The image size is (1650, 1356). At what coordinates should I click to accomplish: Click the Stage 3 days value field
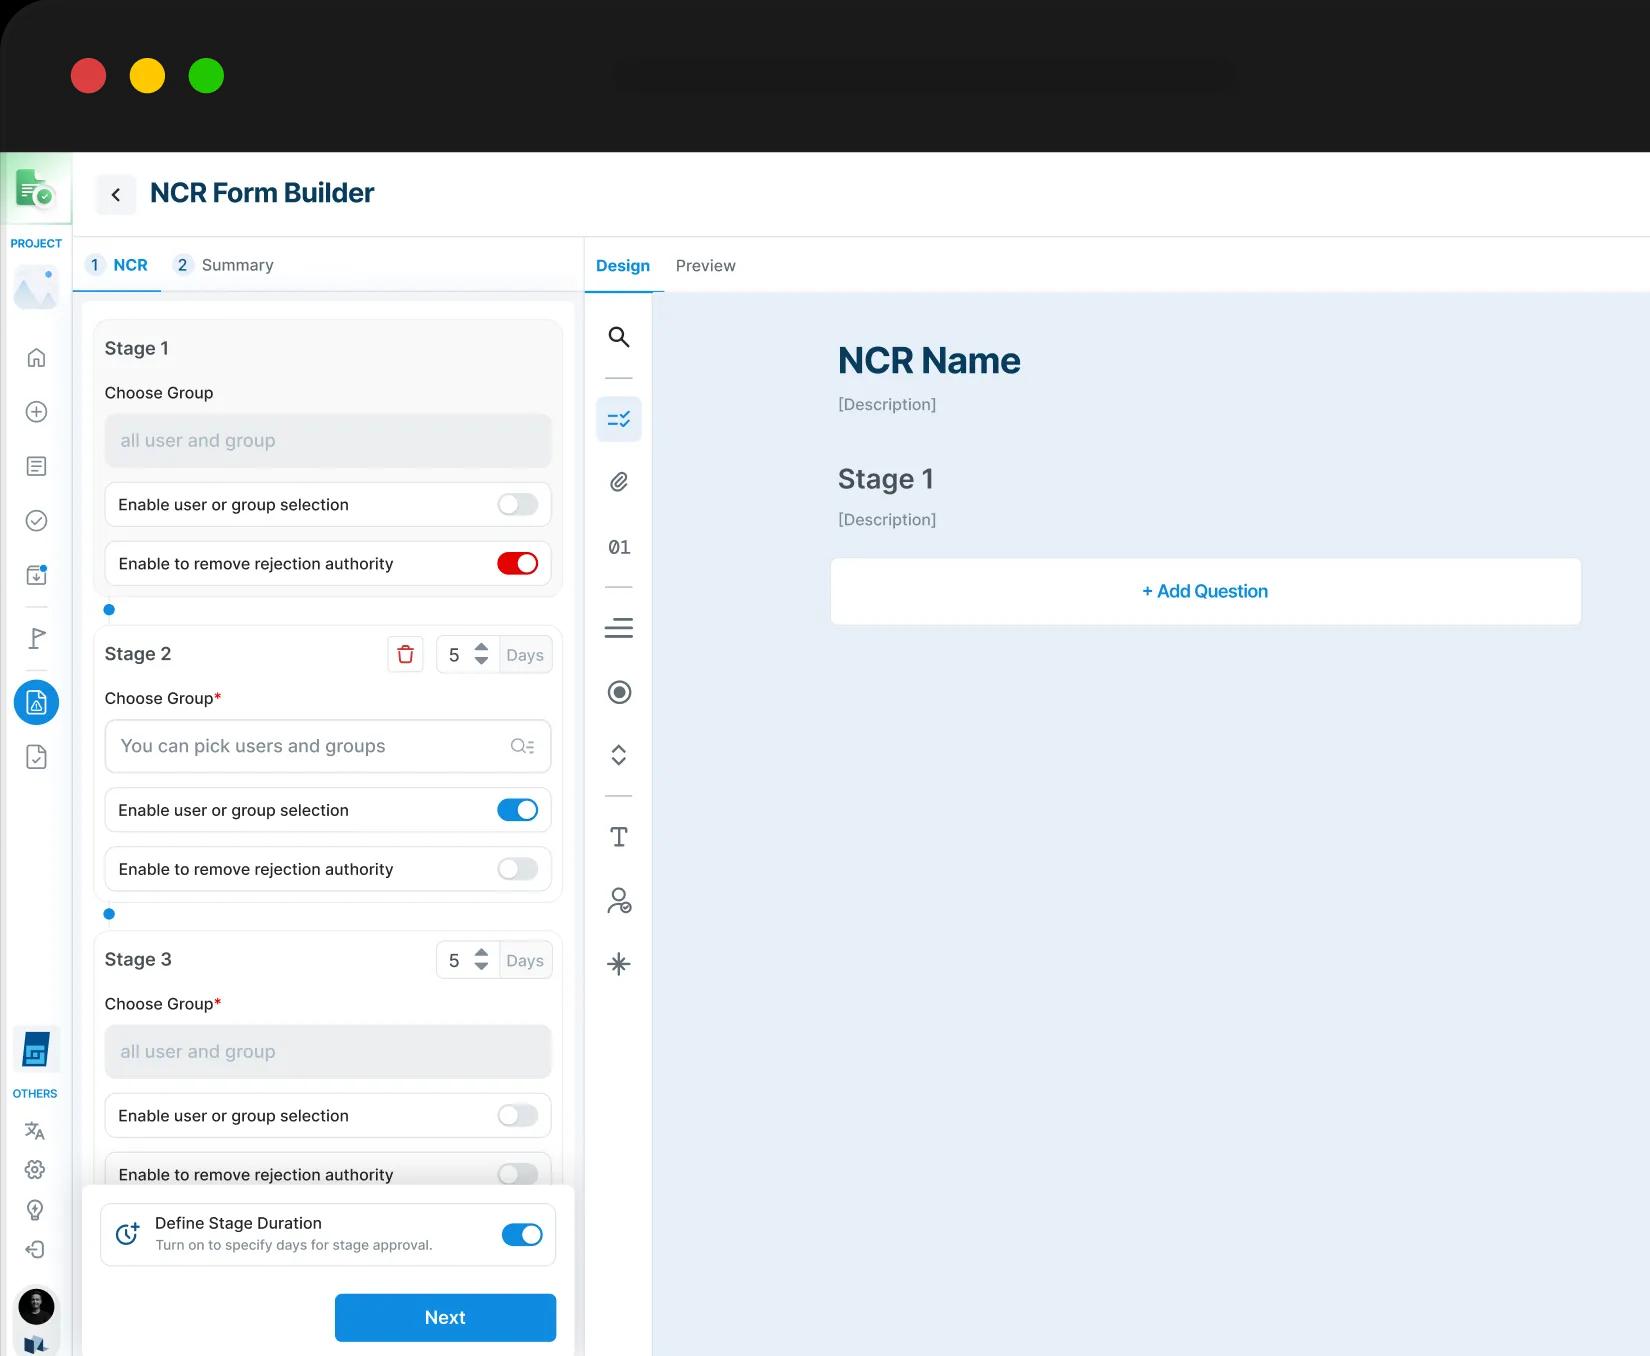pyautogui.click(x=455, y=960)
